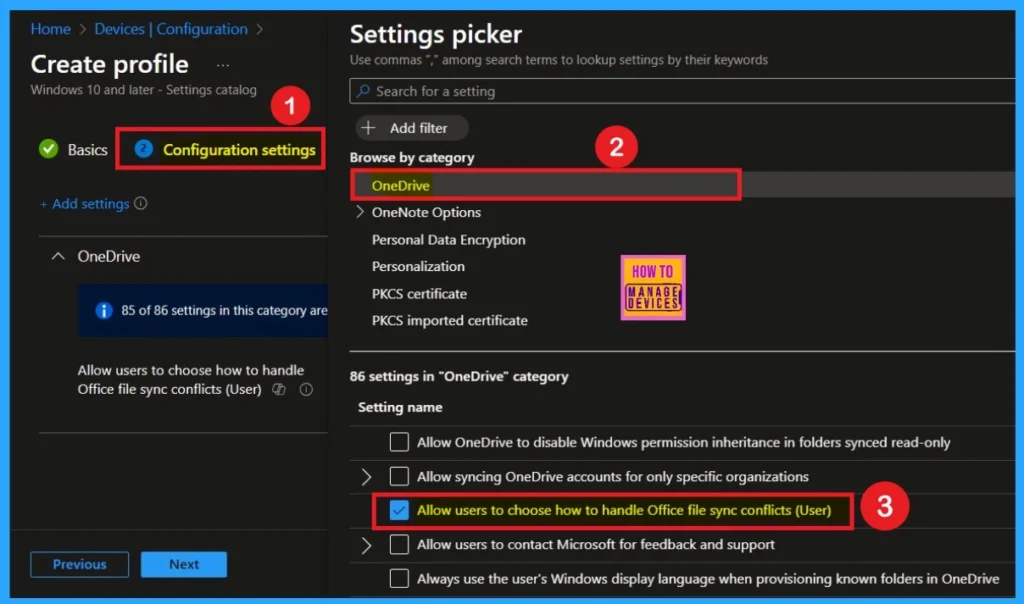Click the Add settings link
Screen dimensions: 1024x604
click(x=85, y=204)
